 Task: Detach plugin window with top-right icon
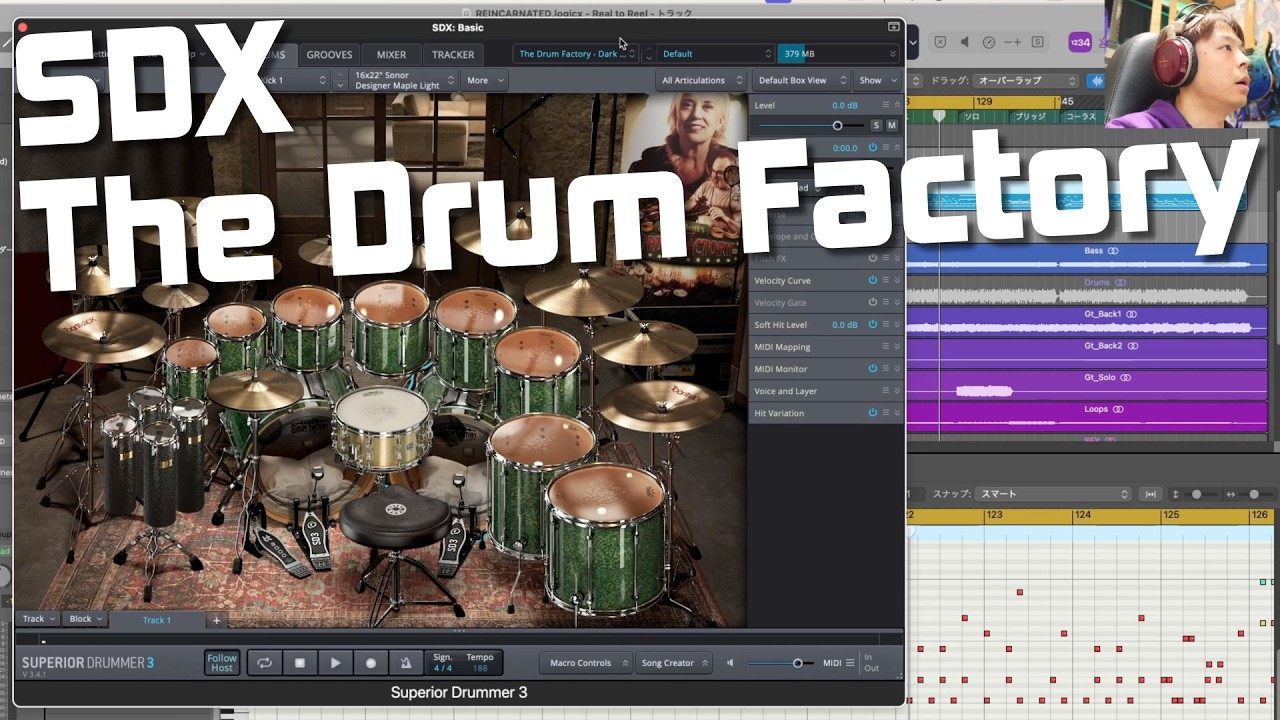893,27
